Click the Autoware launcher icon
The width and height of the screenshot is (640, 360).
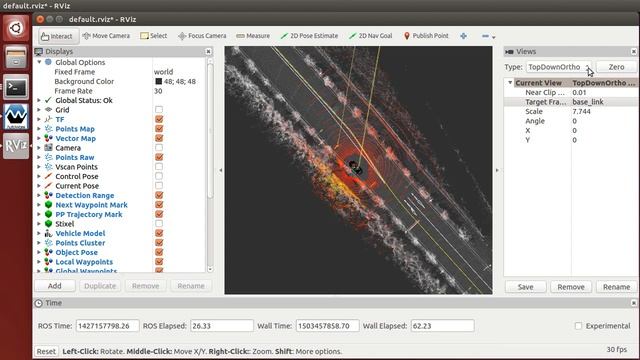(16, 116)
